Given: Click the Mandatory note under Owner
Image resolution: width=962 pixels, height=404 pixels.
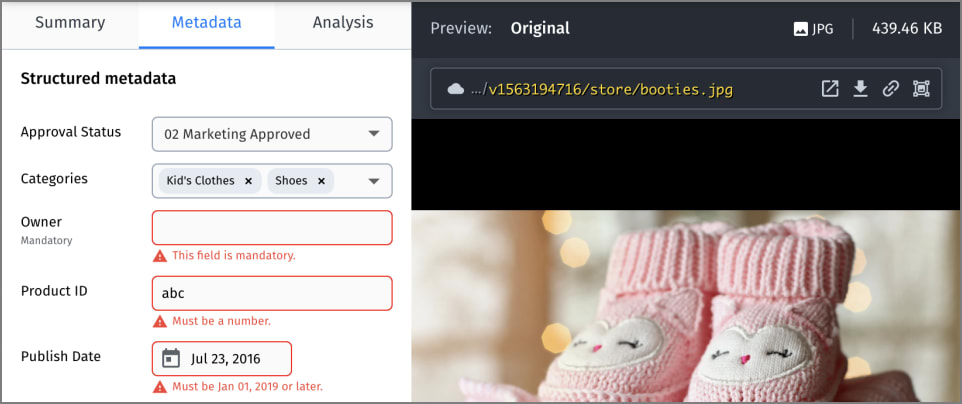Looking at the screenshot, I should (47, 241).
